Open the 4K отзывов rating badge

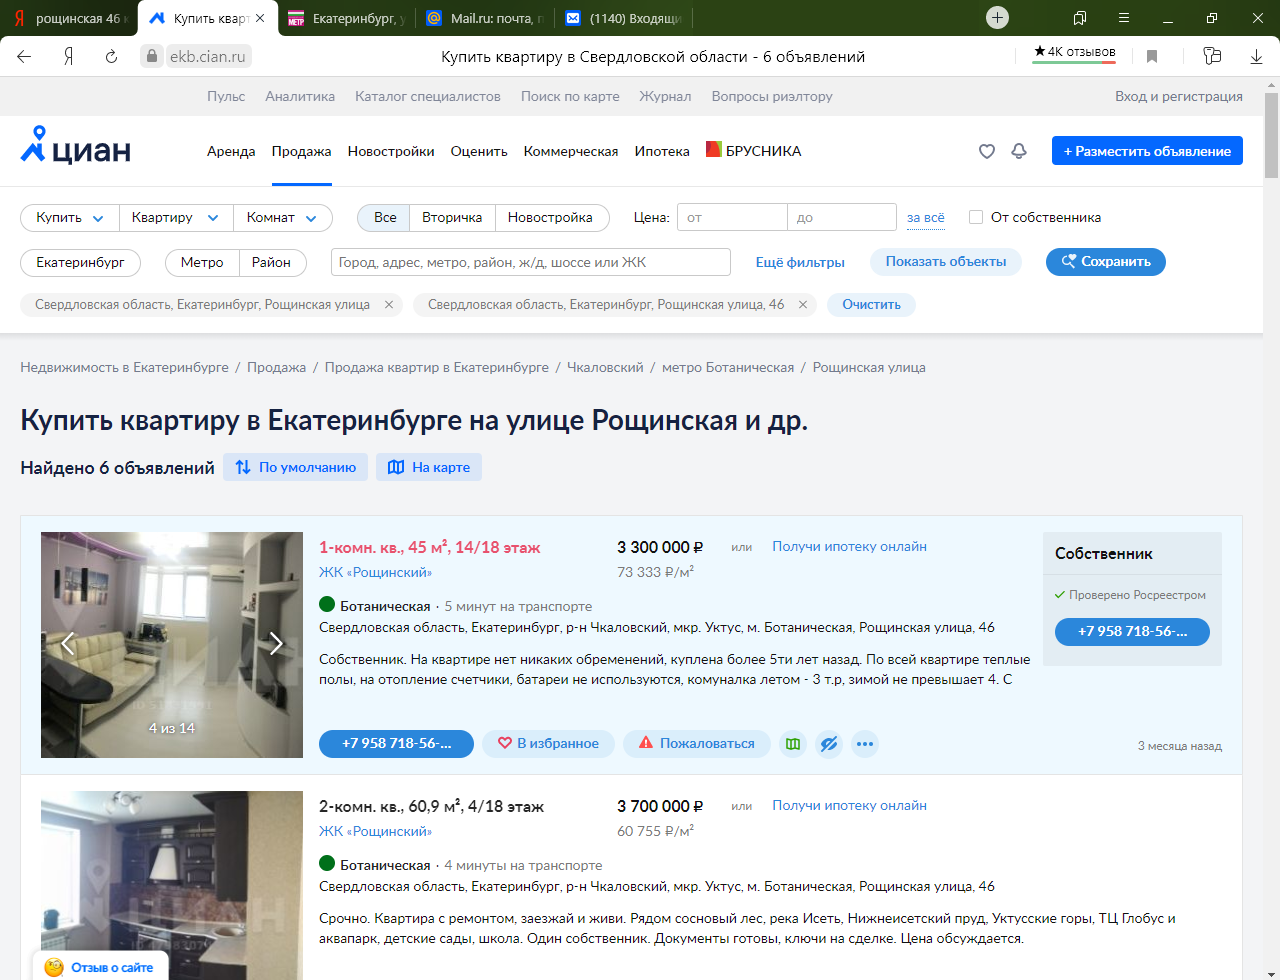[x=1074, y=53]
